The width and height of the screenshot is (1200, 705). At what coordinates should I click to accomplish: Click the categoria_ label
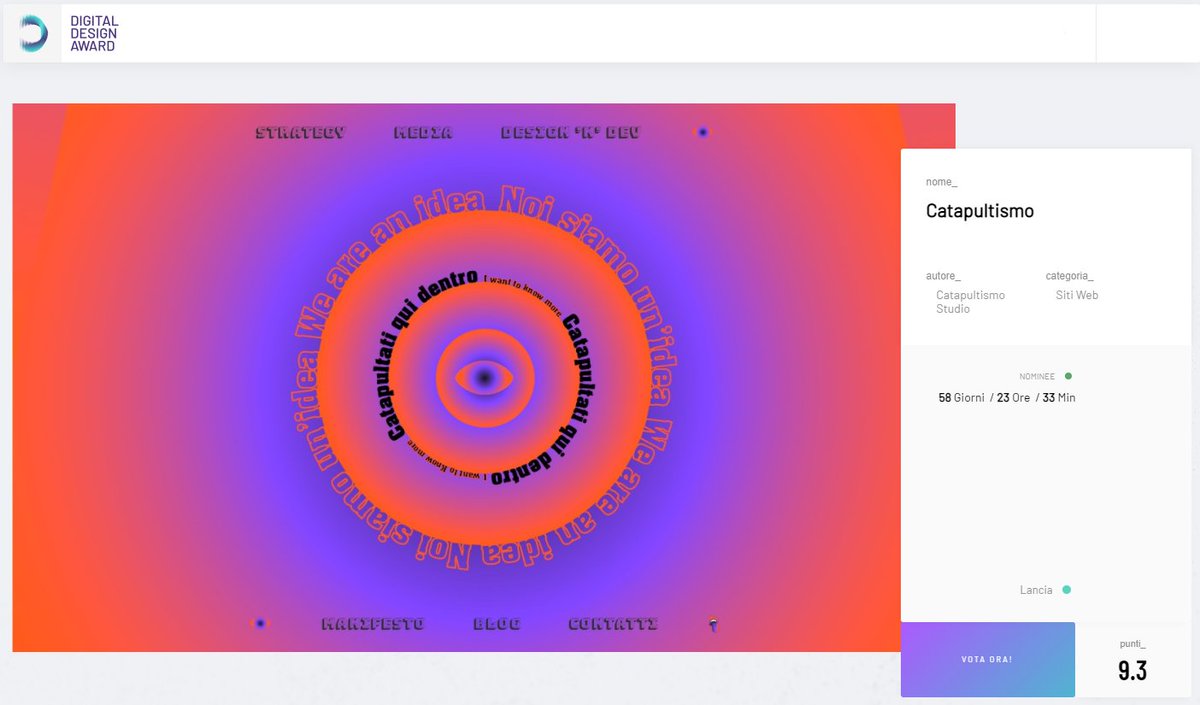pos(1070,275)
